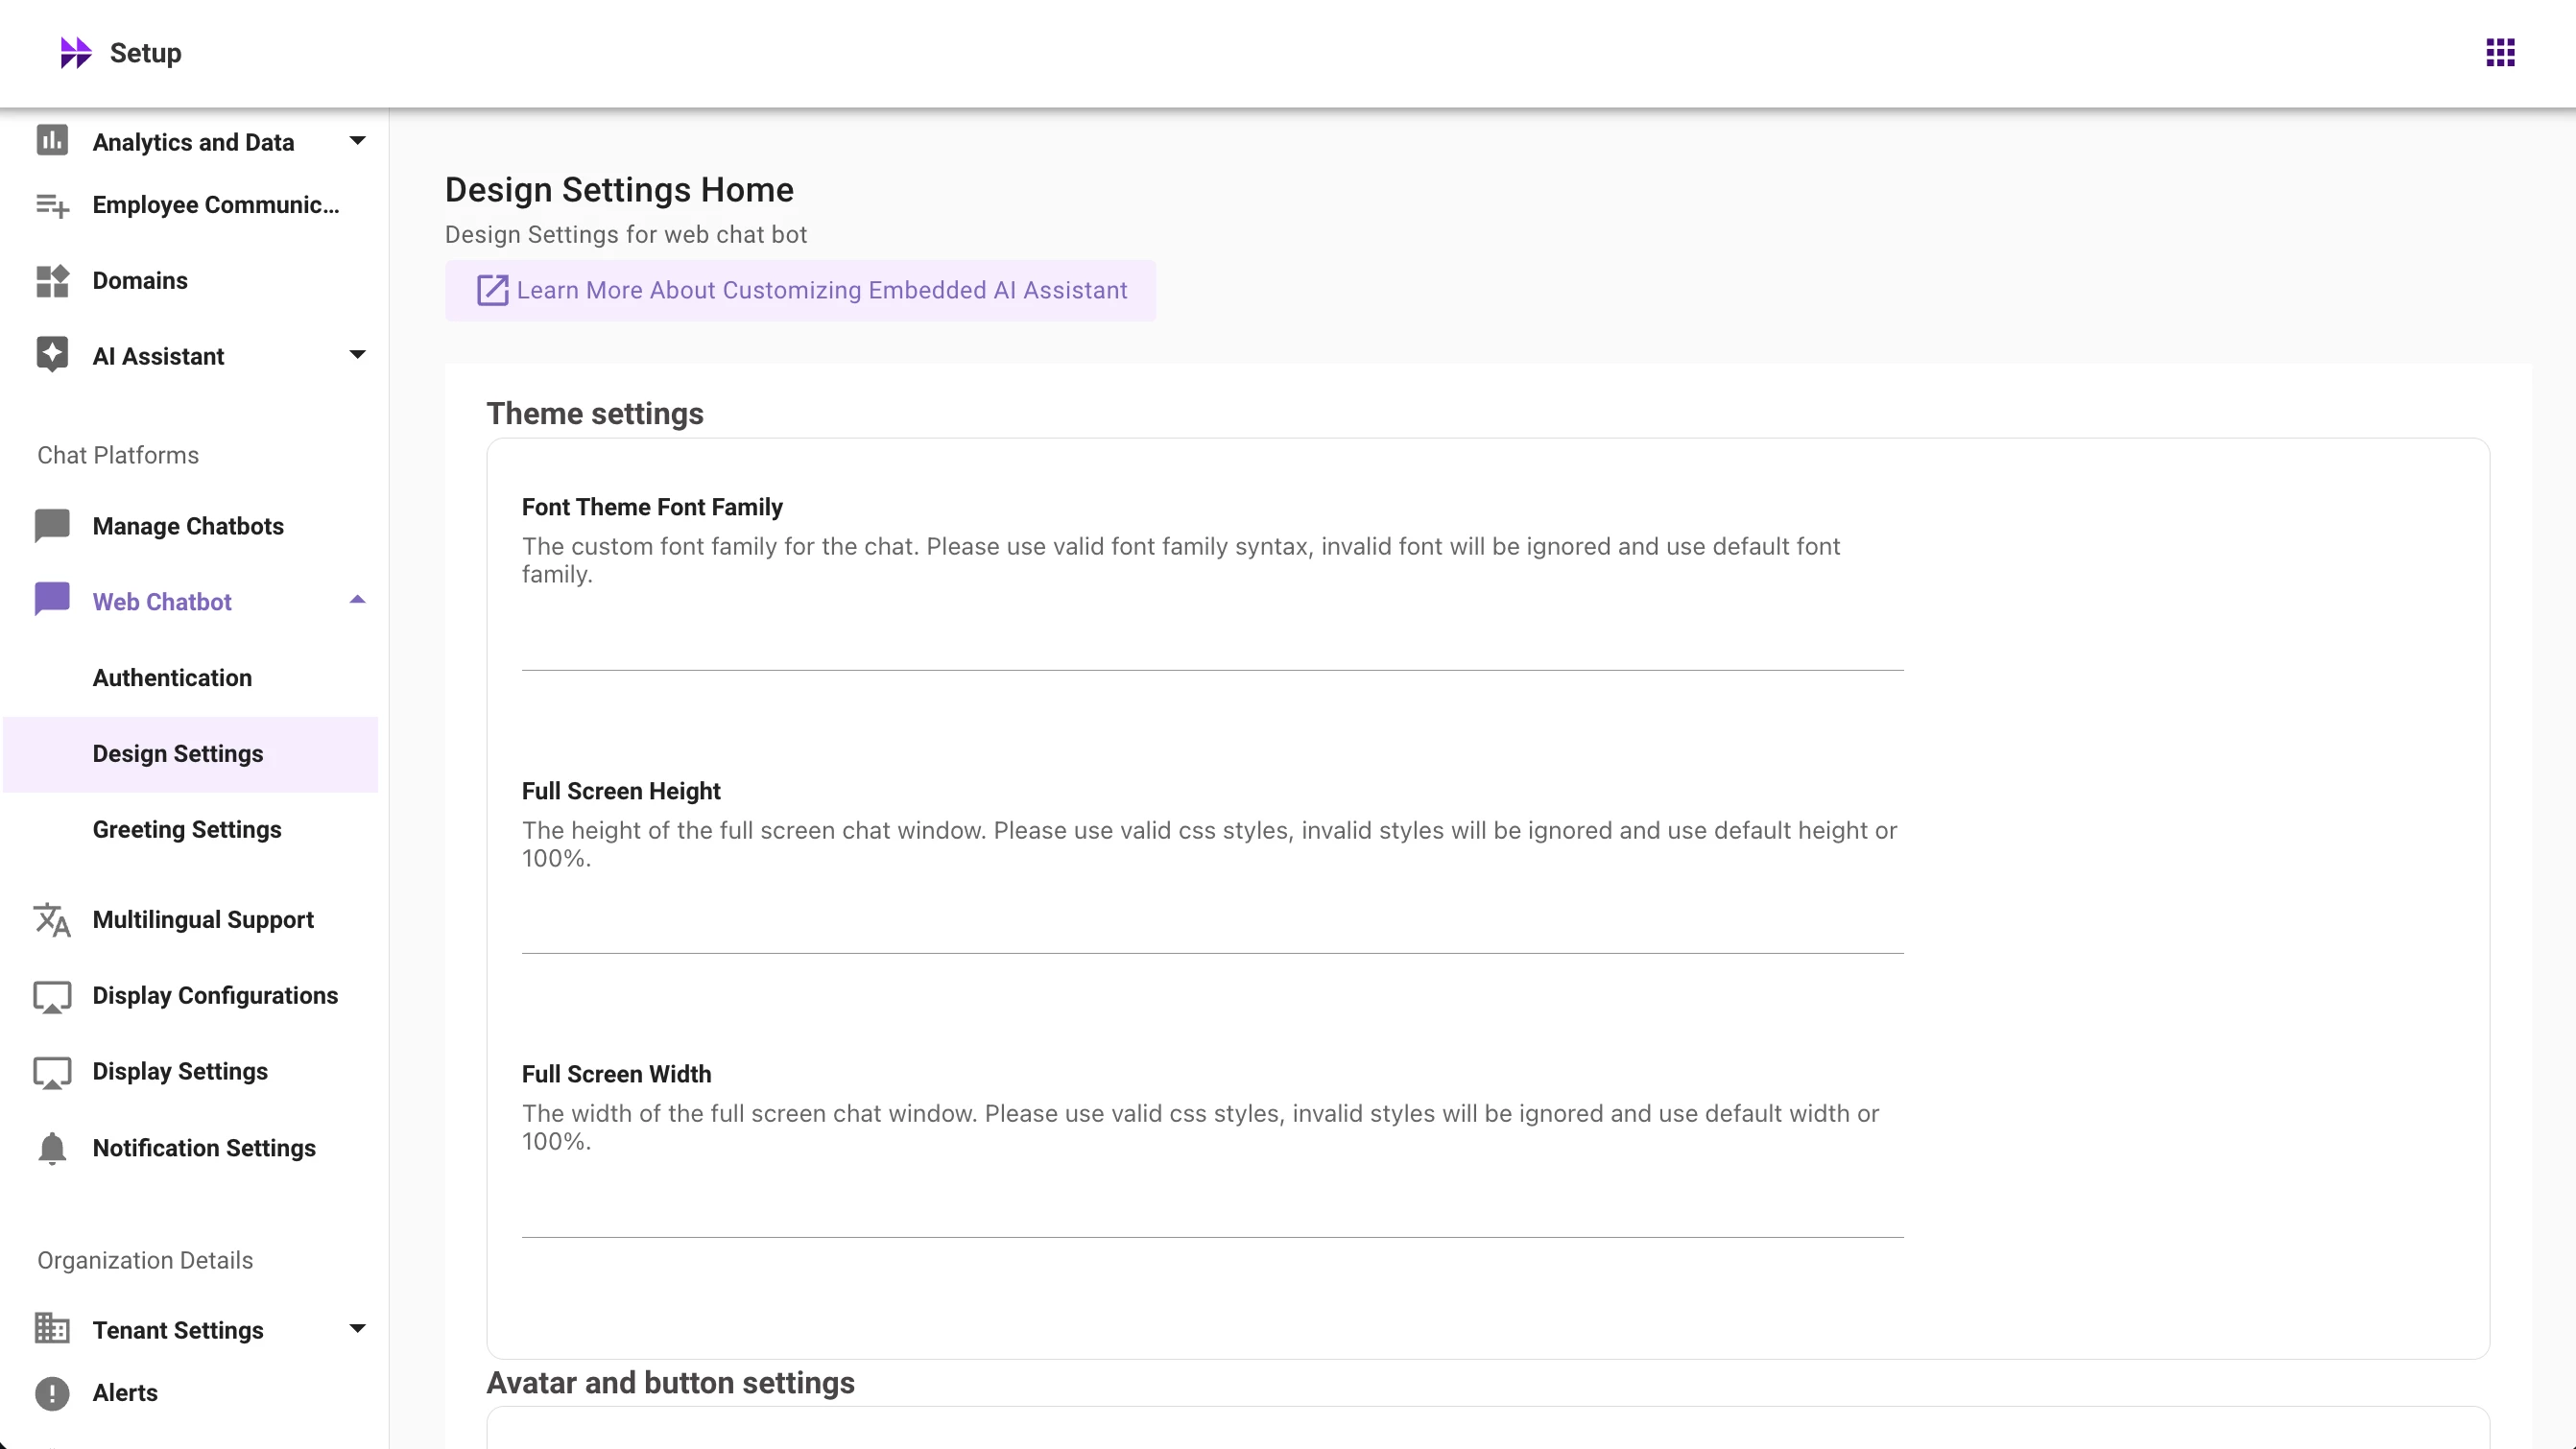The width and height of the screenshot is (2576, 1449).
Task: Expand the Tenant Settings dropdown arrow
Action: point(357,1329)
